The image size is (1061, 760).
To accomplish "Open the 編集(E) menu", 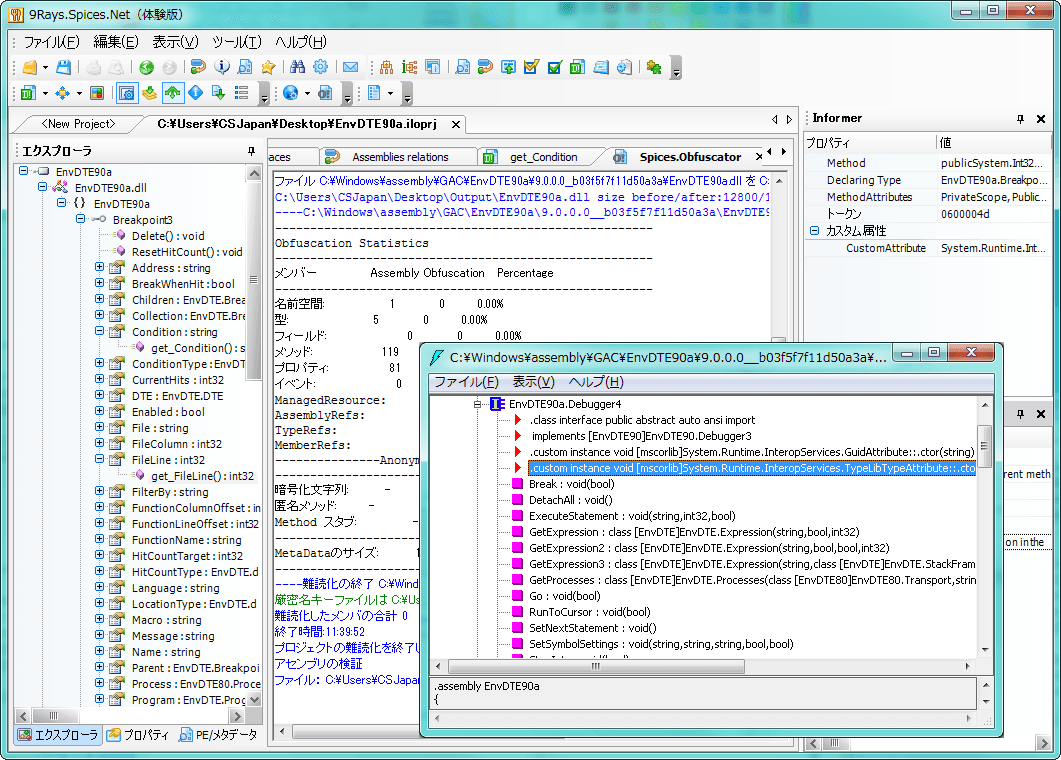I will click(x=116, y=42).
